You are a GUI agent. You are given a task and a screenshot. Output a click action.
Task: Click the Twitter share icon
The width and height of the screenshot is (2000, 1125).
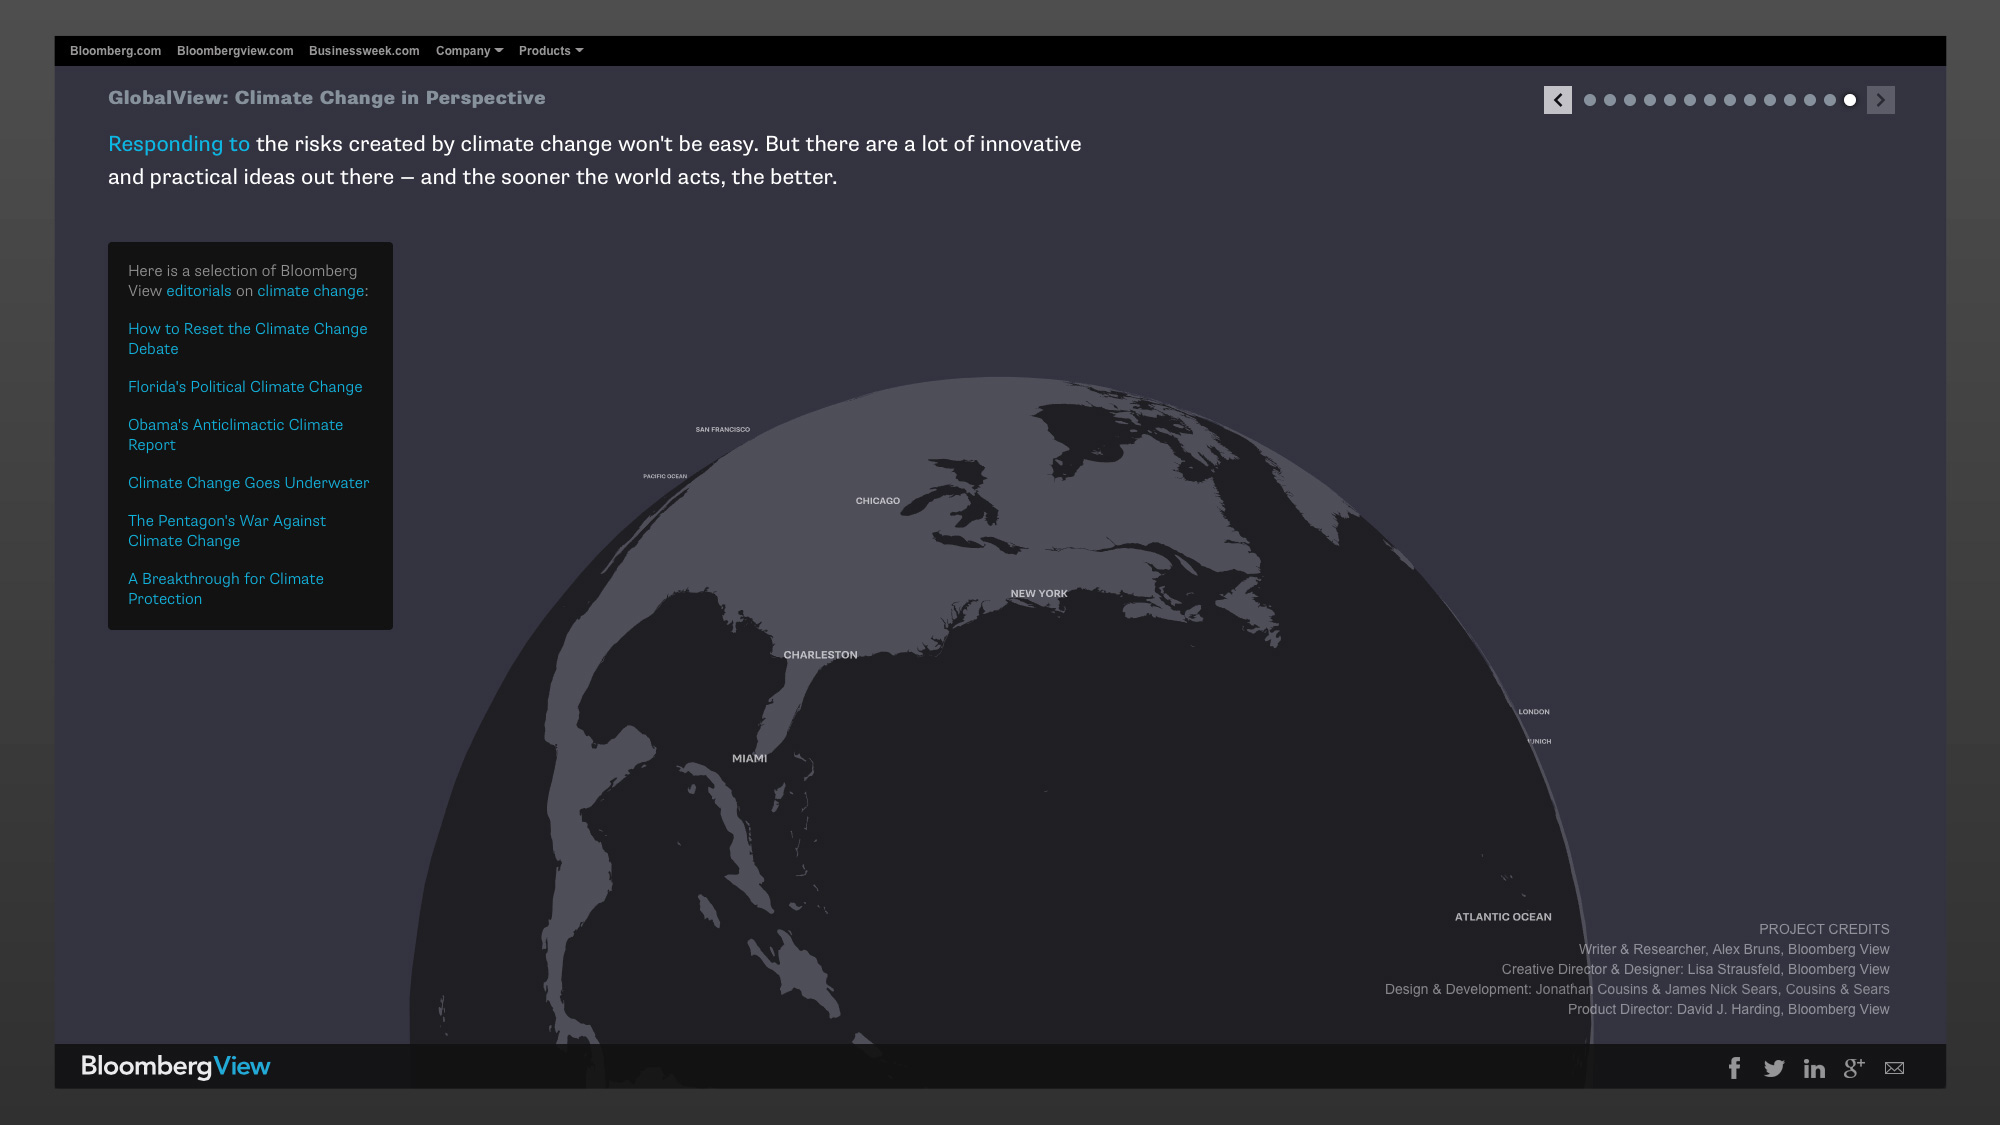(x=1774, y=1068)
